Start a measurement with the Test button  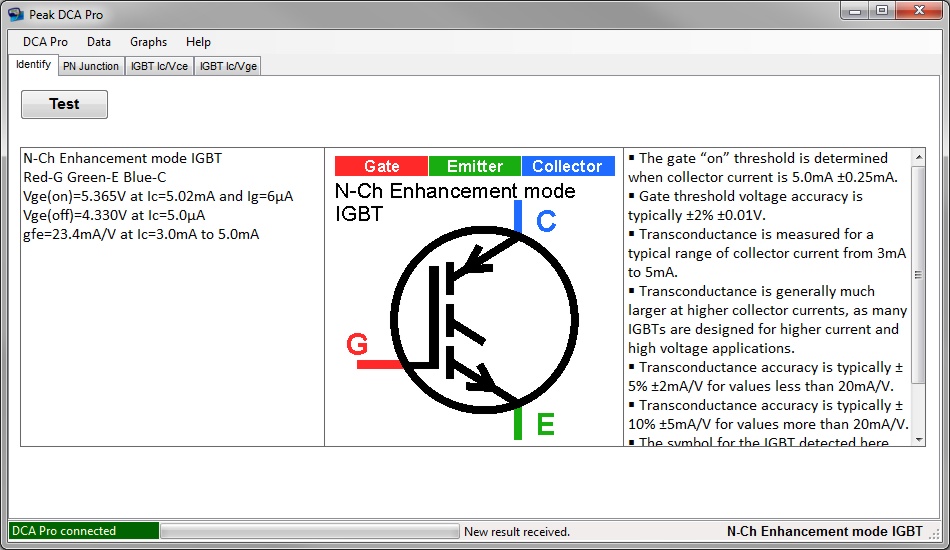64,104
